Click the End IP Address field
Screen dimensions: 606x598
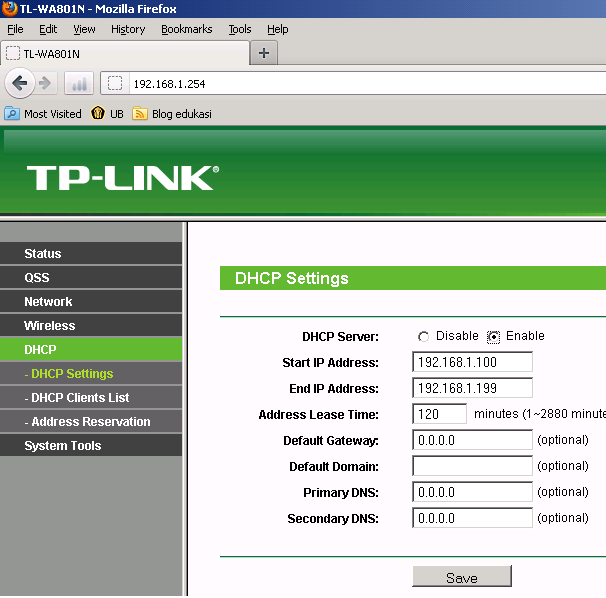tap(472, 388)
